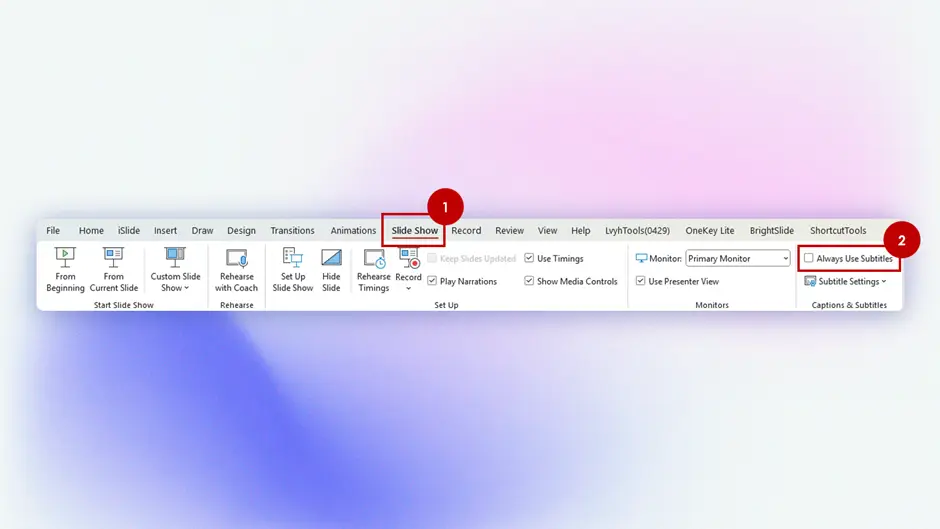This screenshot has height=529, width=940.
Task: Toggle Keep Slides Updated checkbox
Action: 432,259
